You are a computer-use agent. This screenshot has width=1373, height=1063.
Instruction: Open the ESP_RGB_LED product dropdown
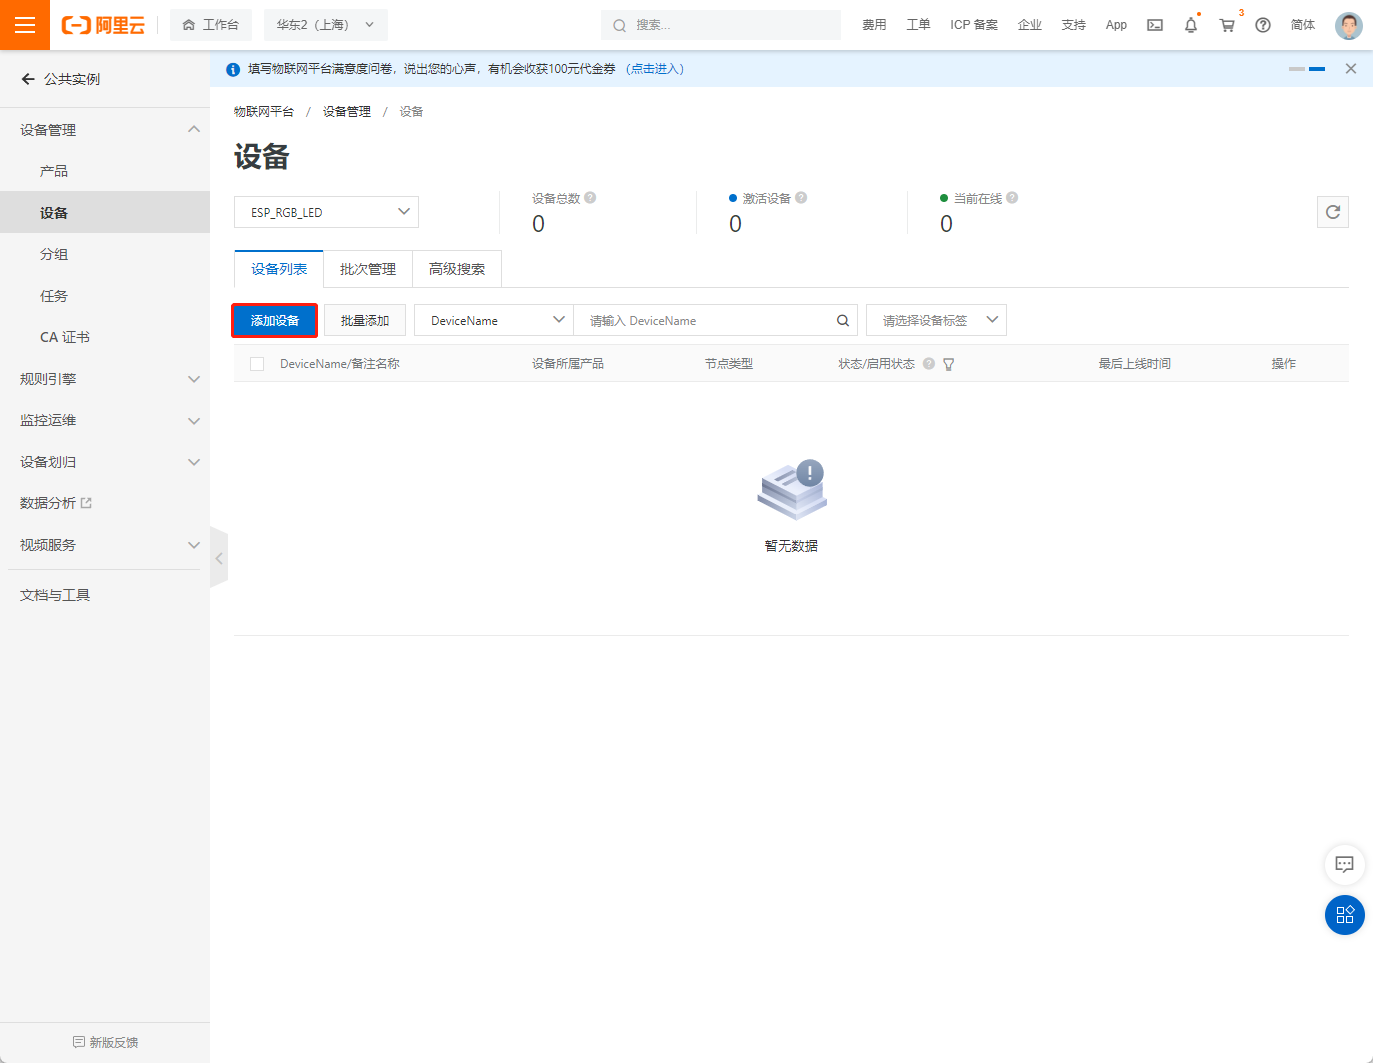click(x=326, y=211)
